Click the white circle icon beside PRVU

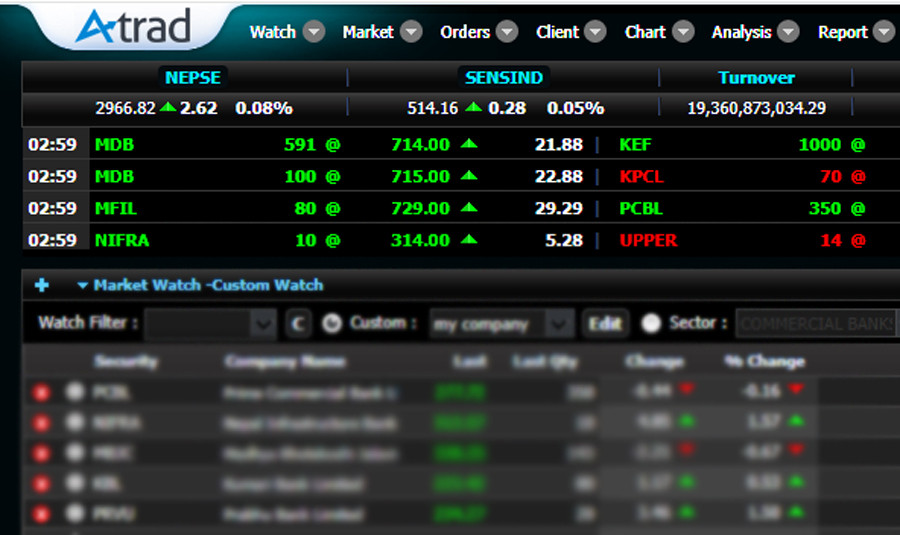tap(75, 513)
